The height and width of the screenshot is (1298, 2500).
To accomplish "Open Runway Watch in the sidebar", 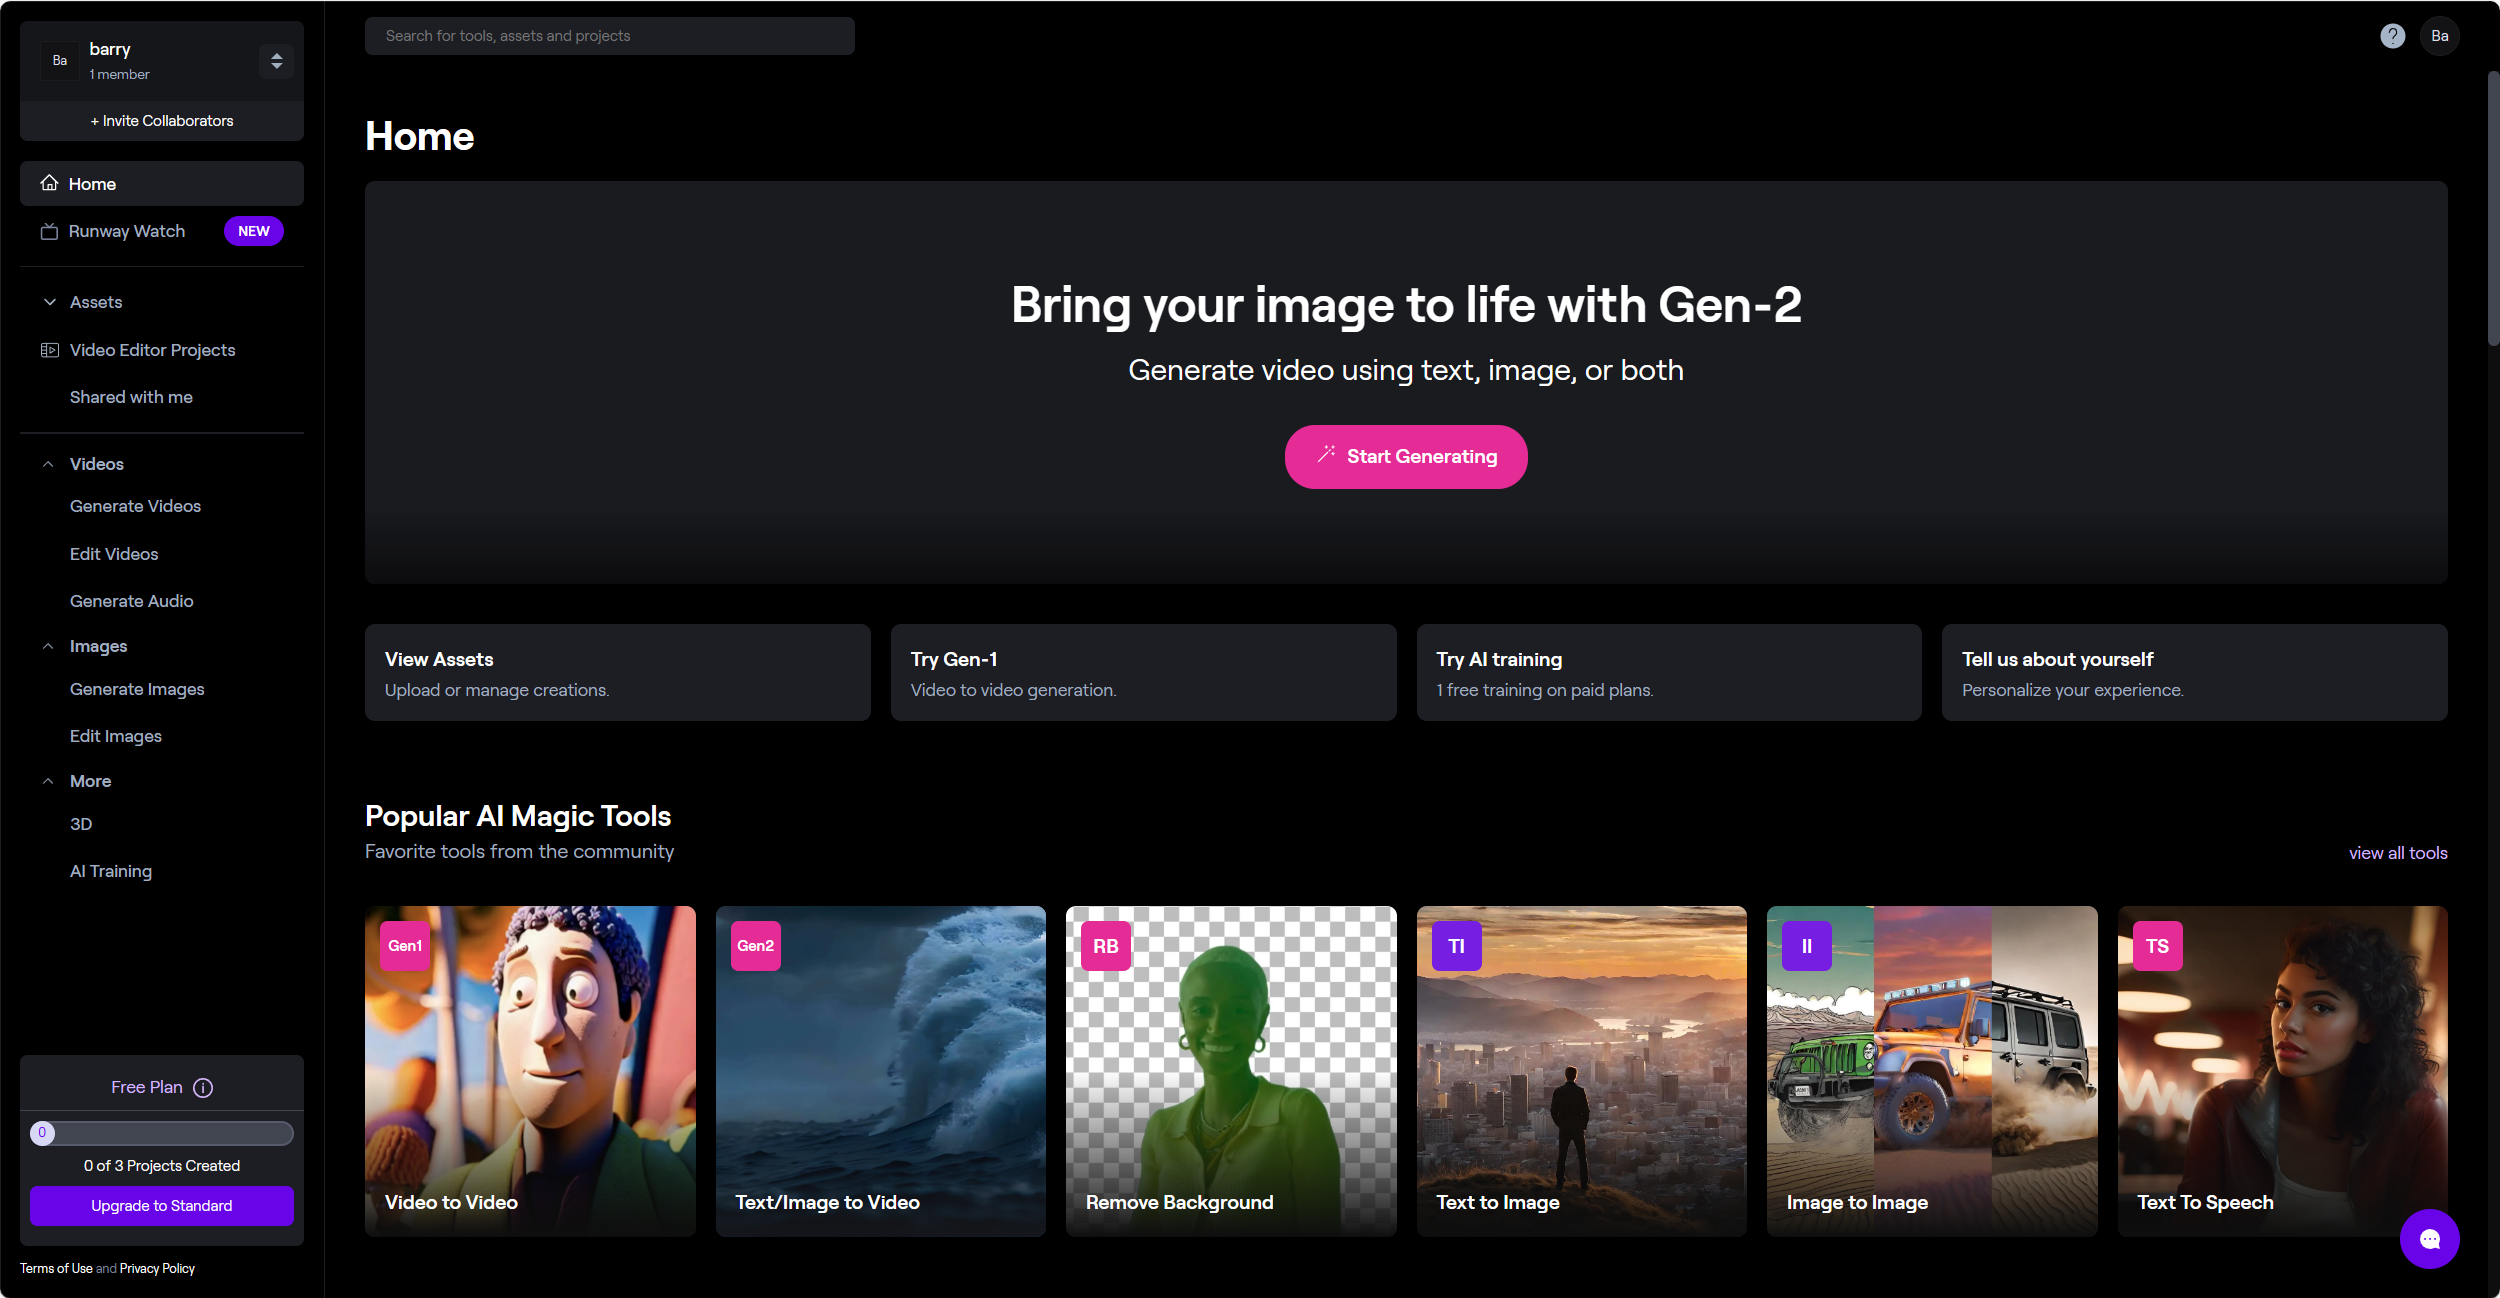I will [162, 231].
